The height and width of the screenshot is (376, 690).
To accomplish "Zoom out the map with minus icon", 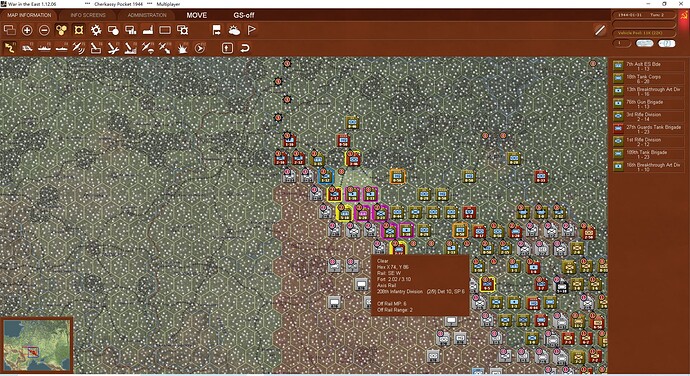I will [x=44, y=30].
